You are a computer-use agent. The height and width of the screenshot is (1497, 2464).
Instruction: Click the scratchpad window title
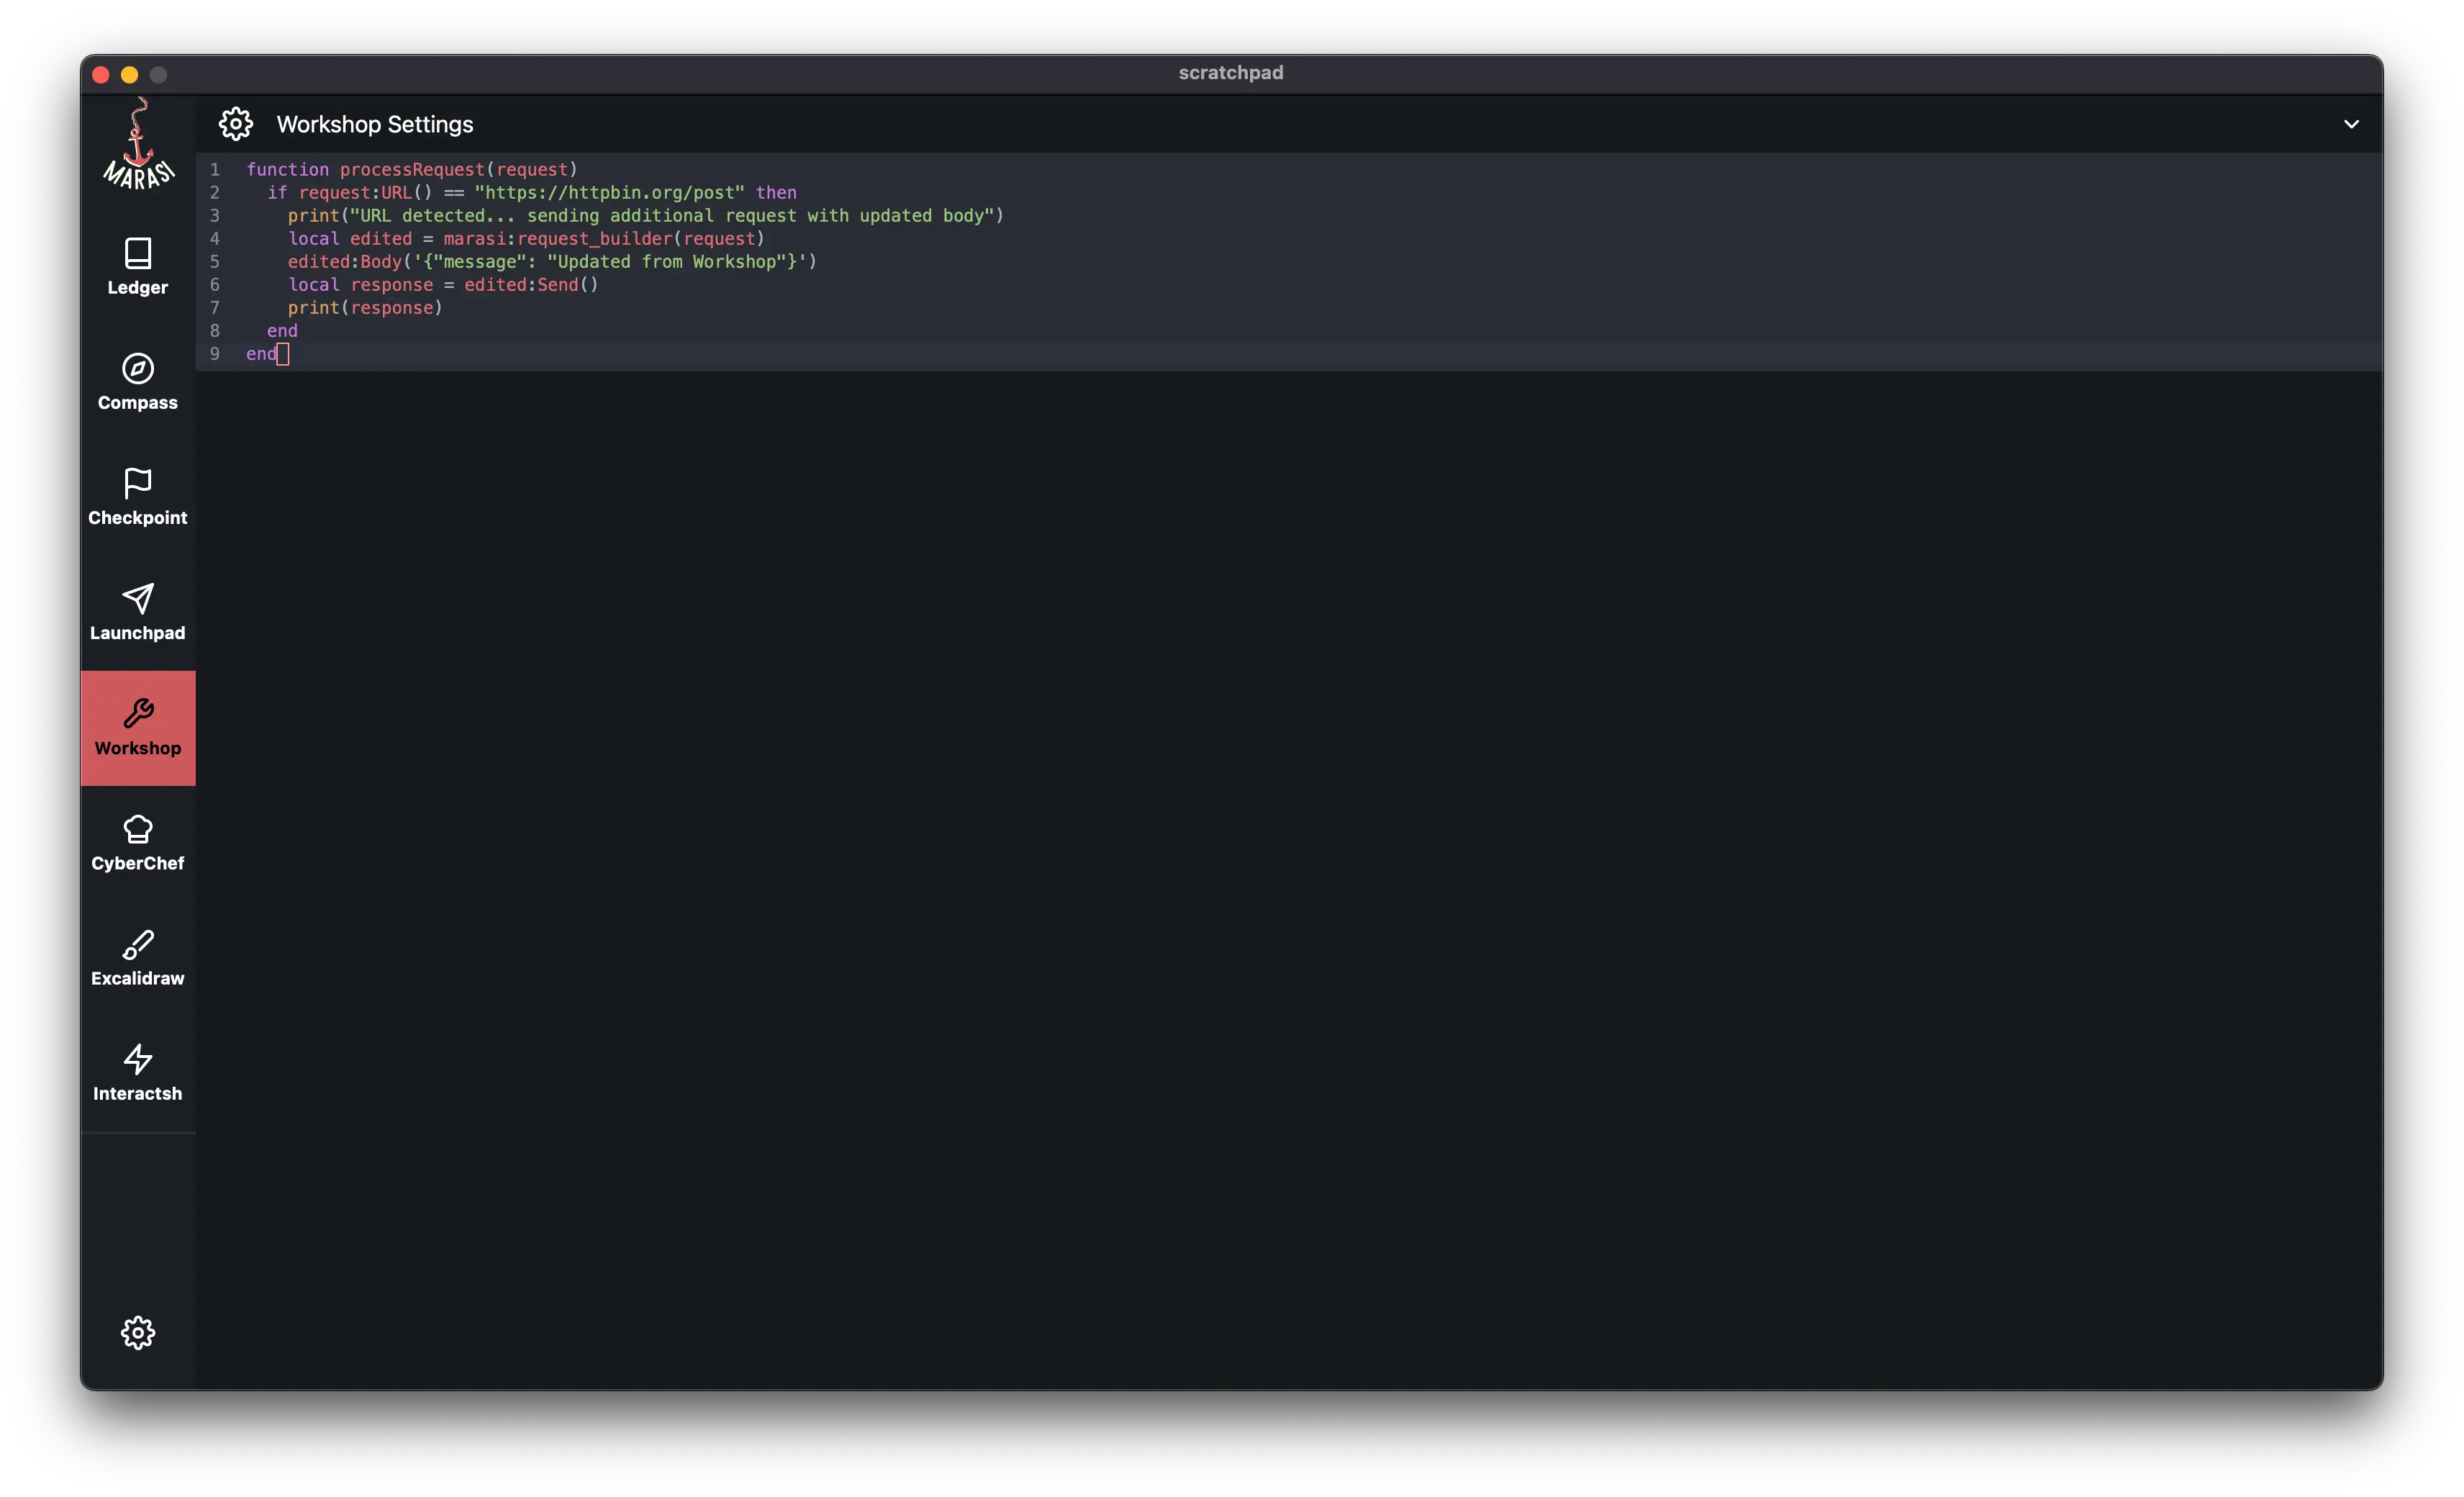coord(1231,73)
